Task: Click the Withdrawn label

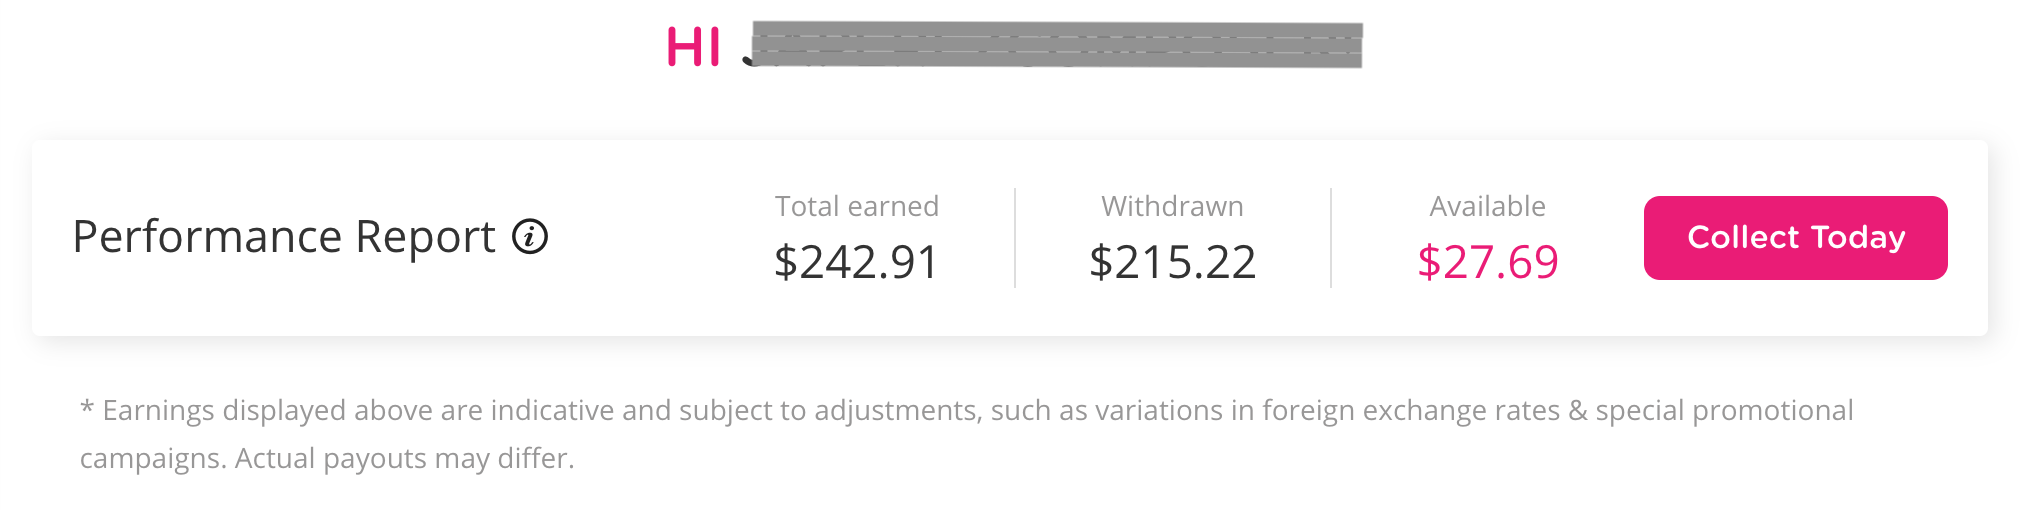Action: point(1172,206)
